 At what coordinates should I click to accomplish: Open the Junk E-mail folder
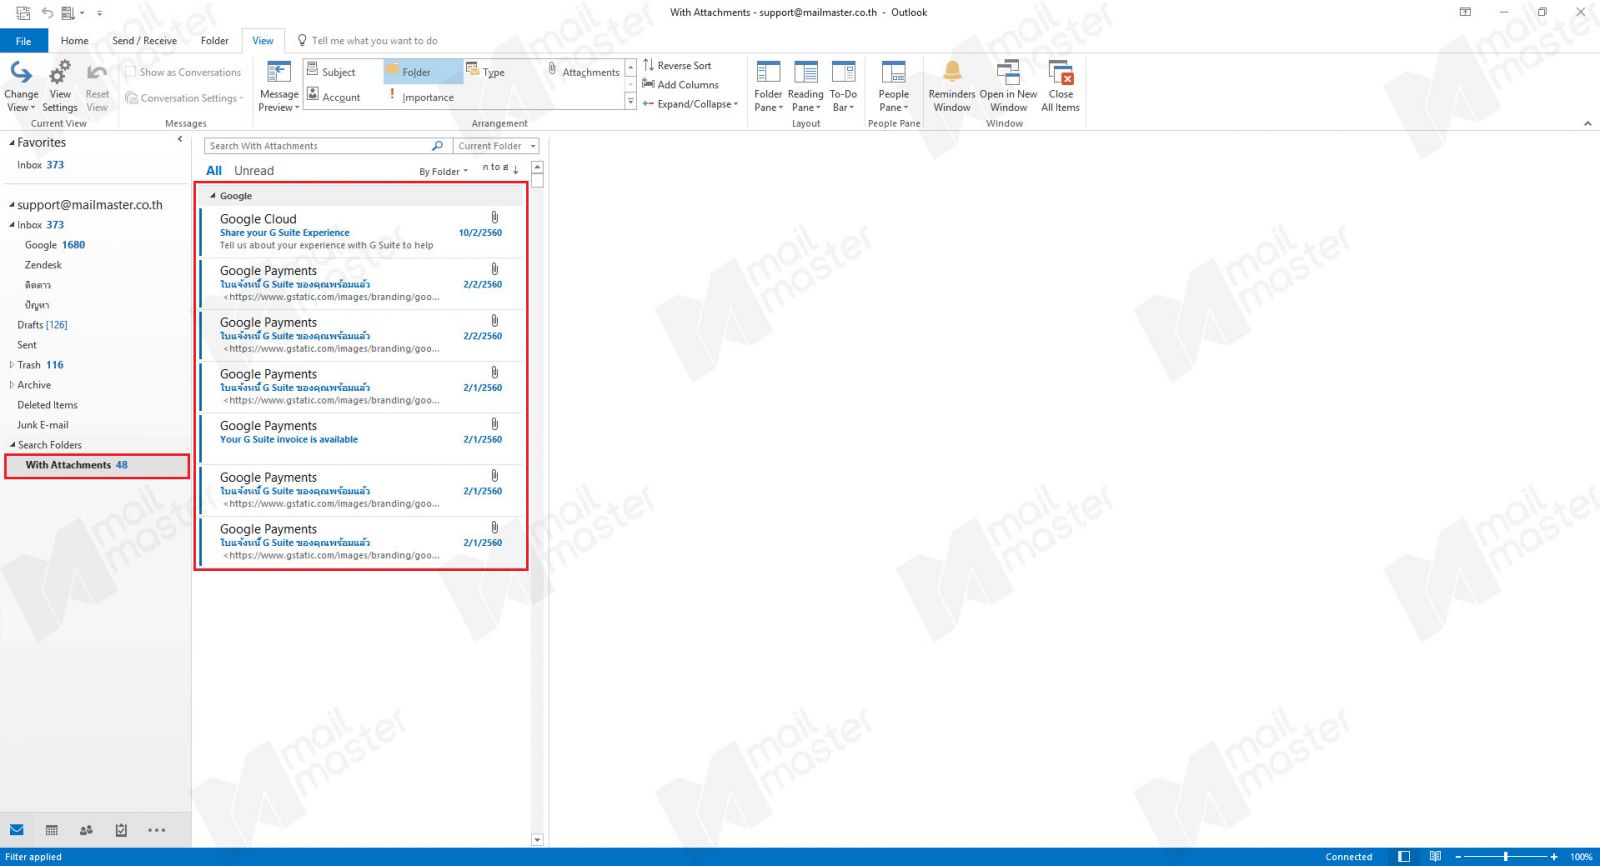tap(43, 425)
